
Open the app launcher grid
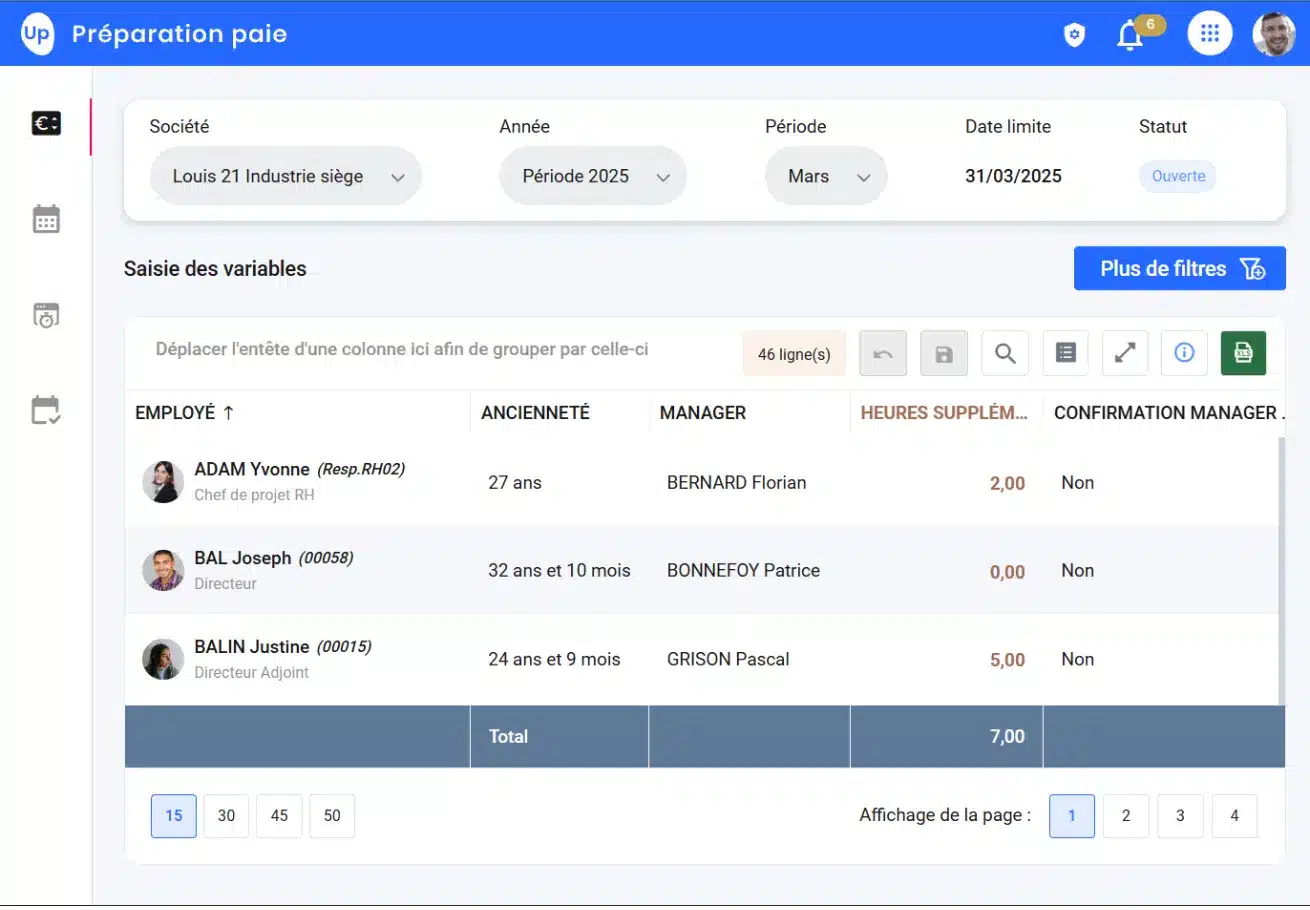click(x=1209, y=33)
